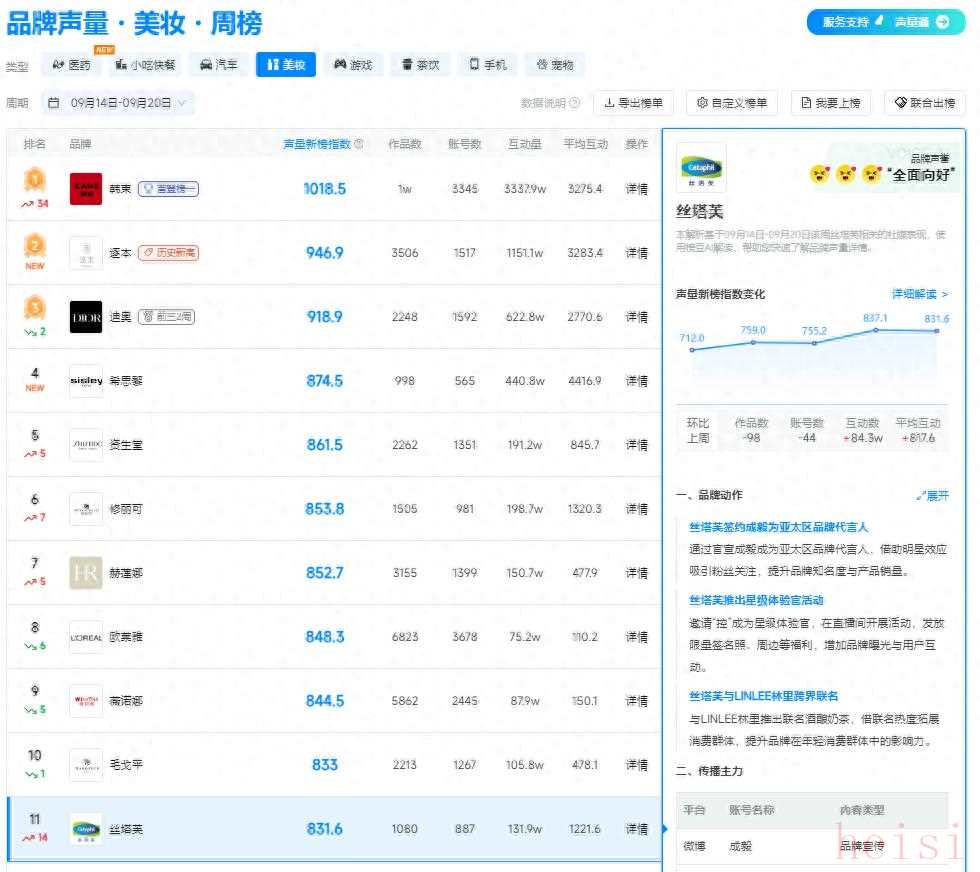This screenshot has height=872, width=980.
Task: Click the Sisley brand logo in row 4
Action: pyautogui.click(x=86, y=381)
